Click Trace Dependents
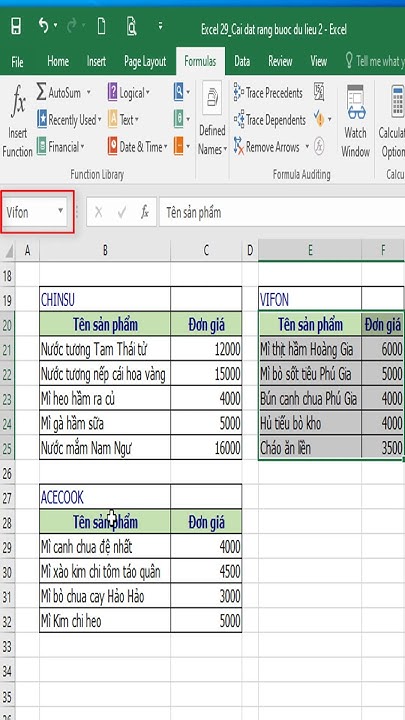 tap(270, 120)
